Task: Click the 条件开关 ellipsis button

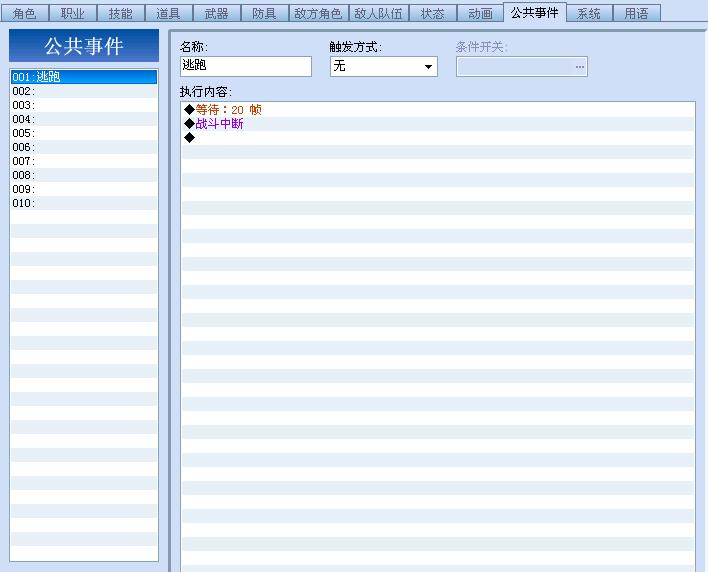Action: pos(580,67)
